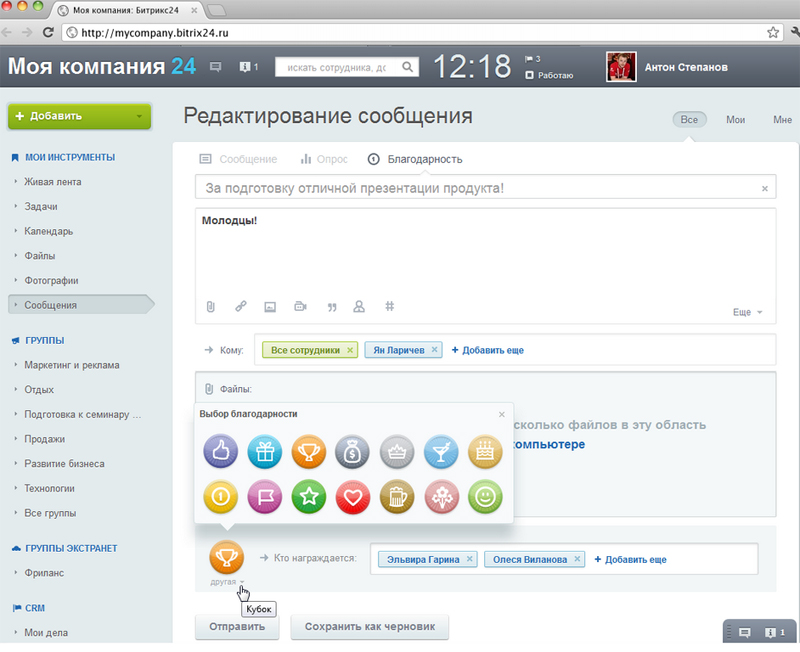The image size is (800, 652).
Task: Remove the "Все сотрудники" recipient tag
Action: [349, 350]
